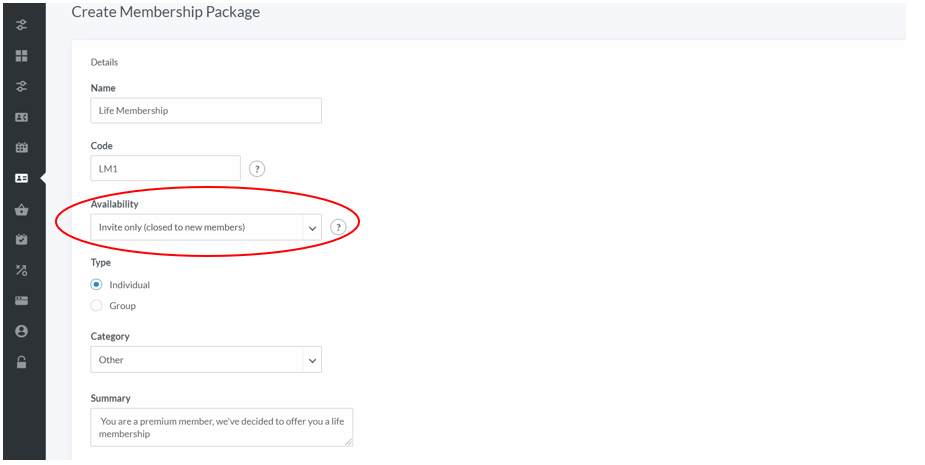
Task: Open the unlocked padlock sidebar icon
Action: pos(21,362)
